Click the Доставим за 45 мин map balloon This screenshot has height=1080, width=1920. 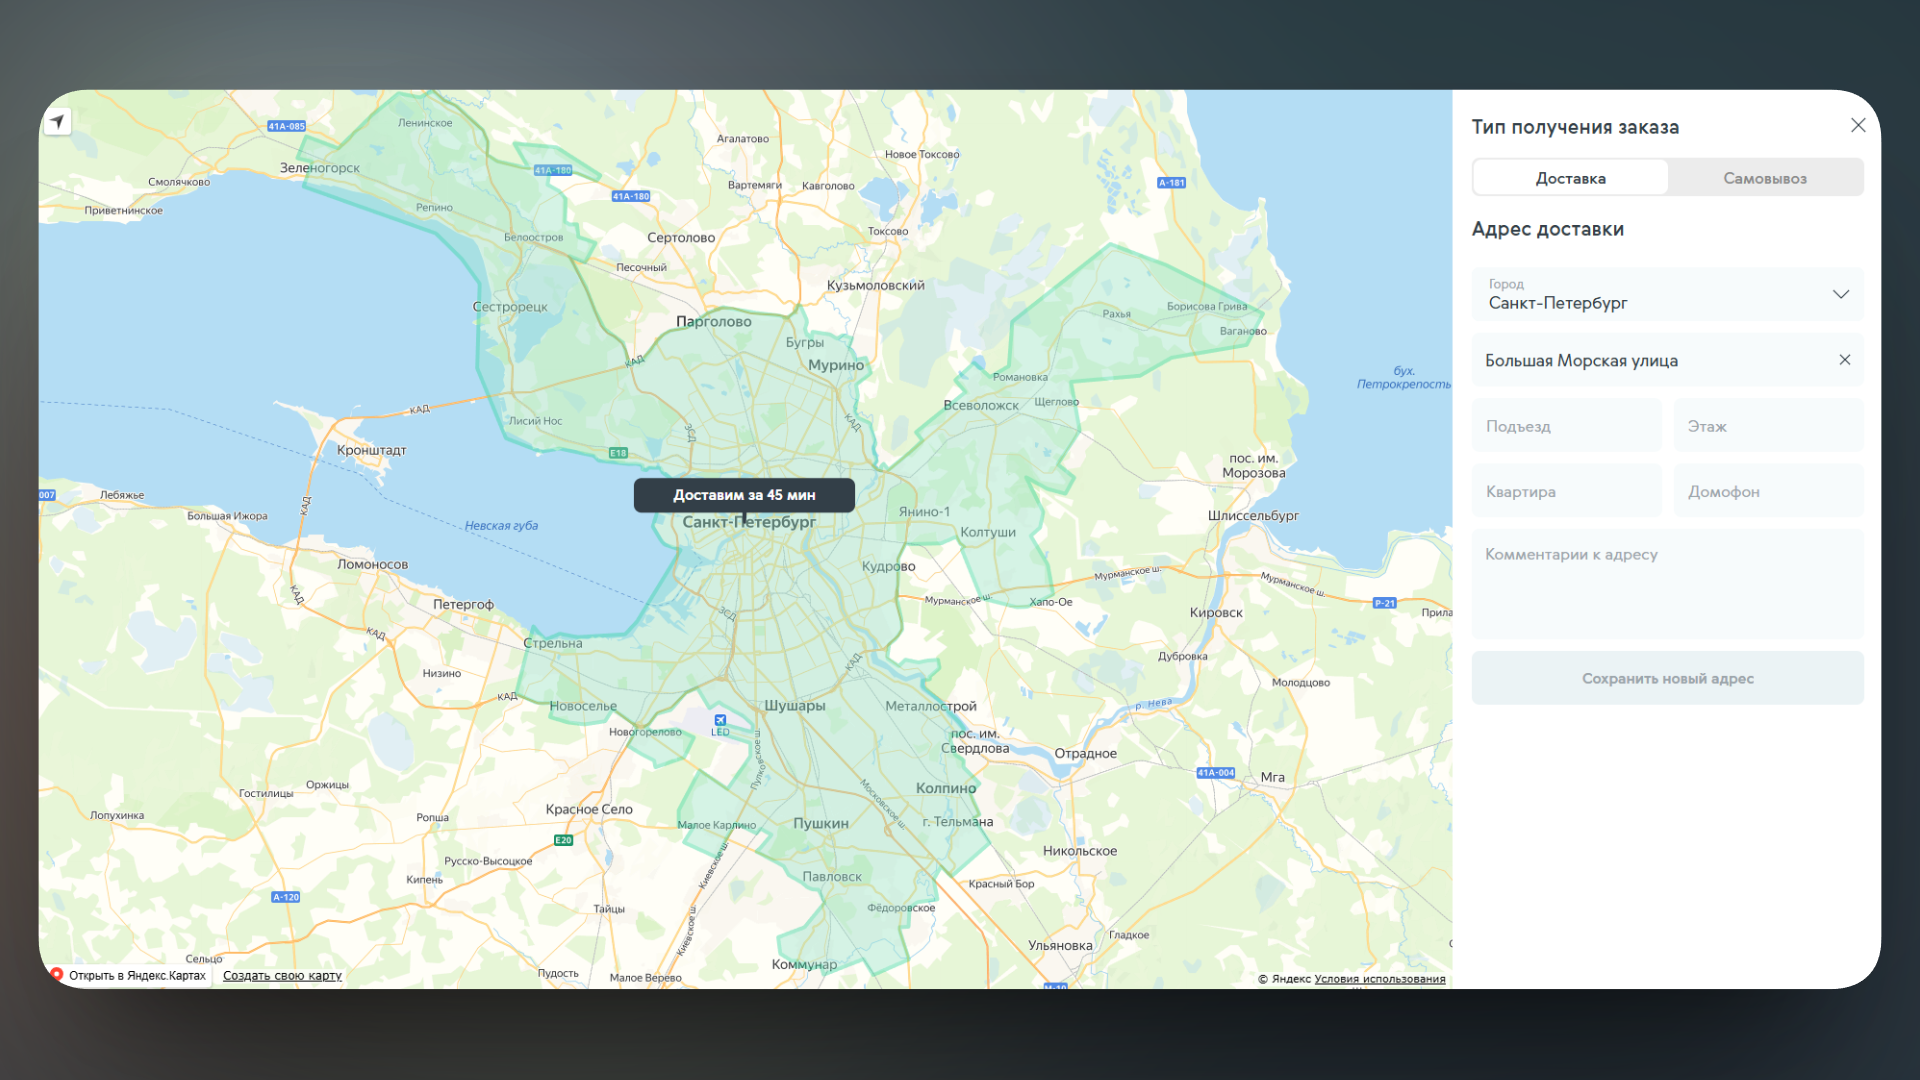click(744, 495)
